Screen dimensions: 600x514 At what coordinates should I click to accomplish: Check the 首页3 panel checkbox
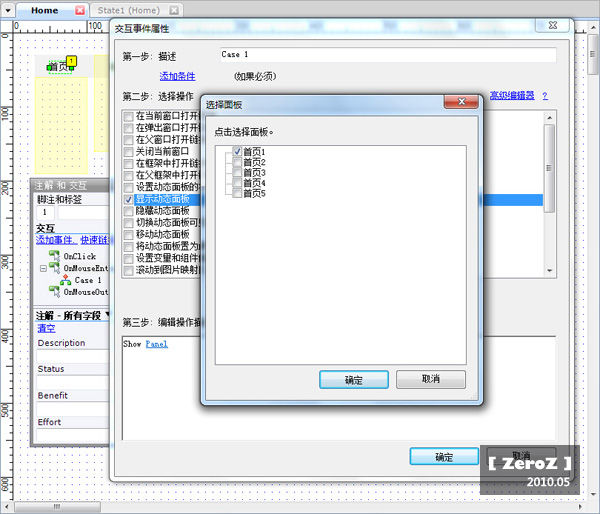237,172
